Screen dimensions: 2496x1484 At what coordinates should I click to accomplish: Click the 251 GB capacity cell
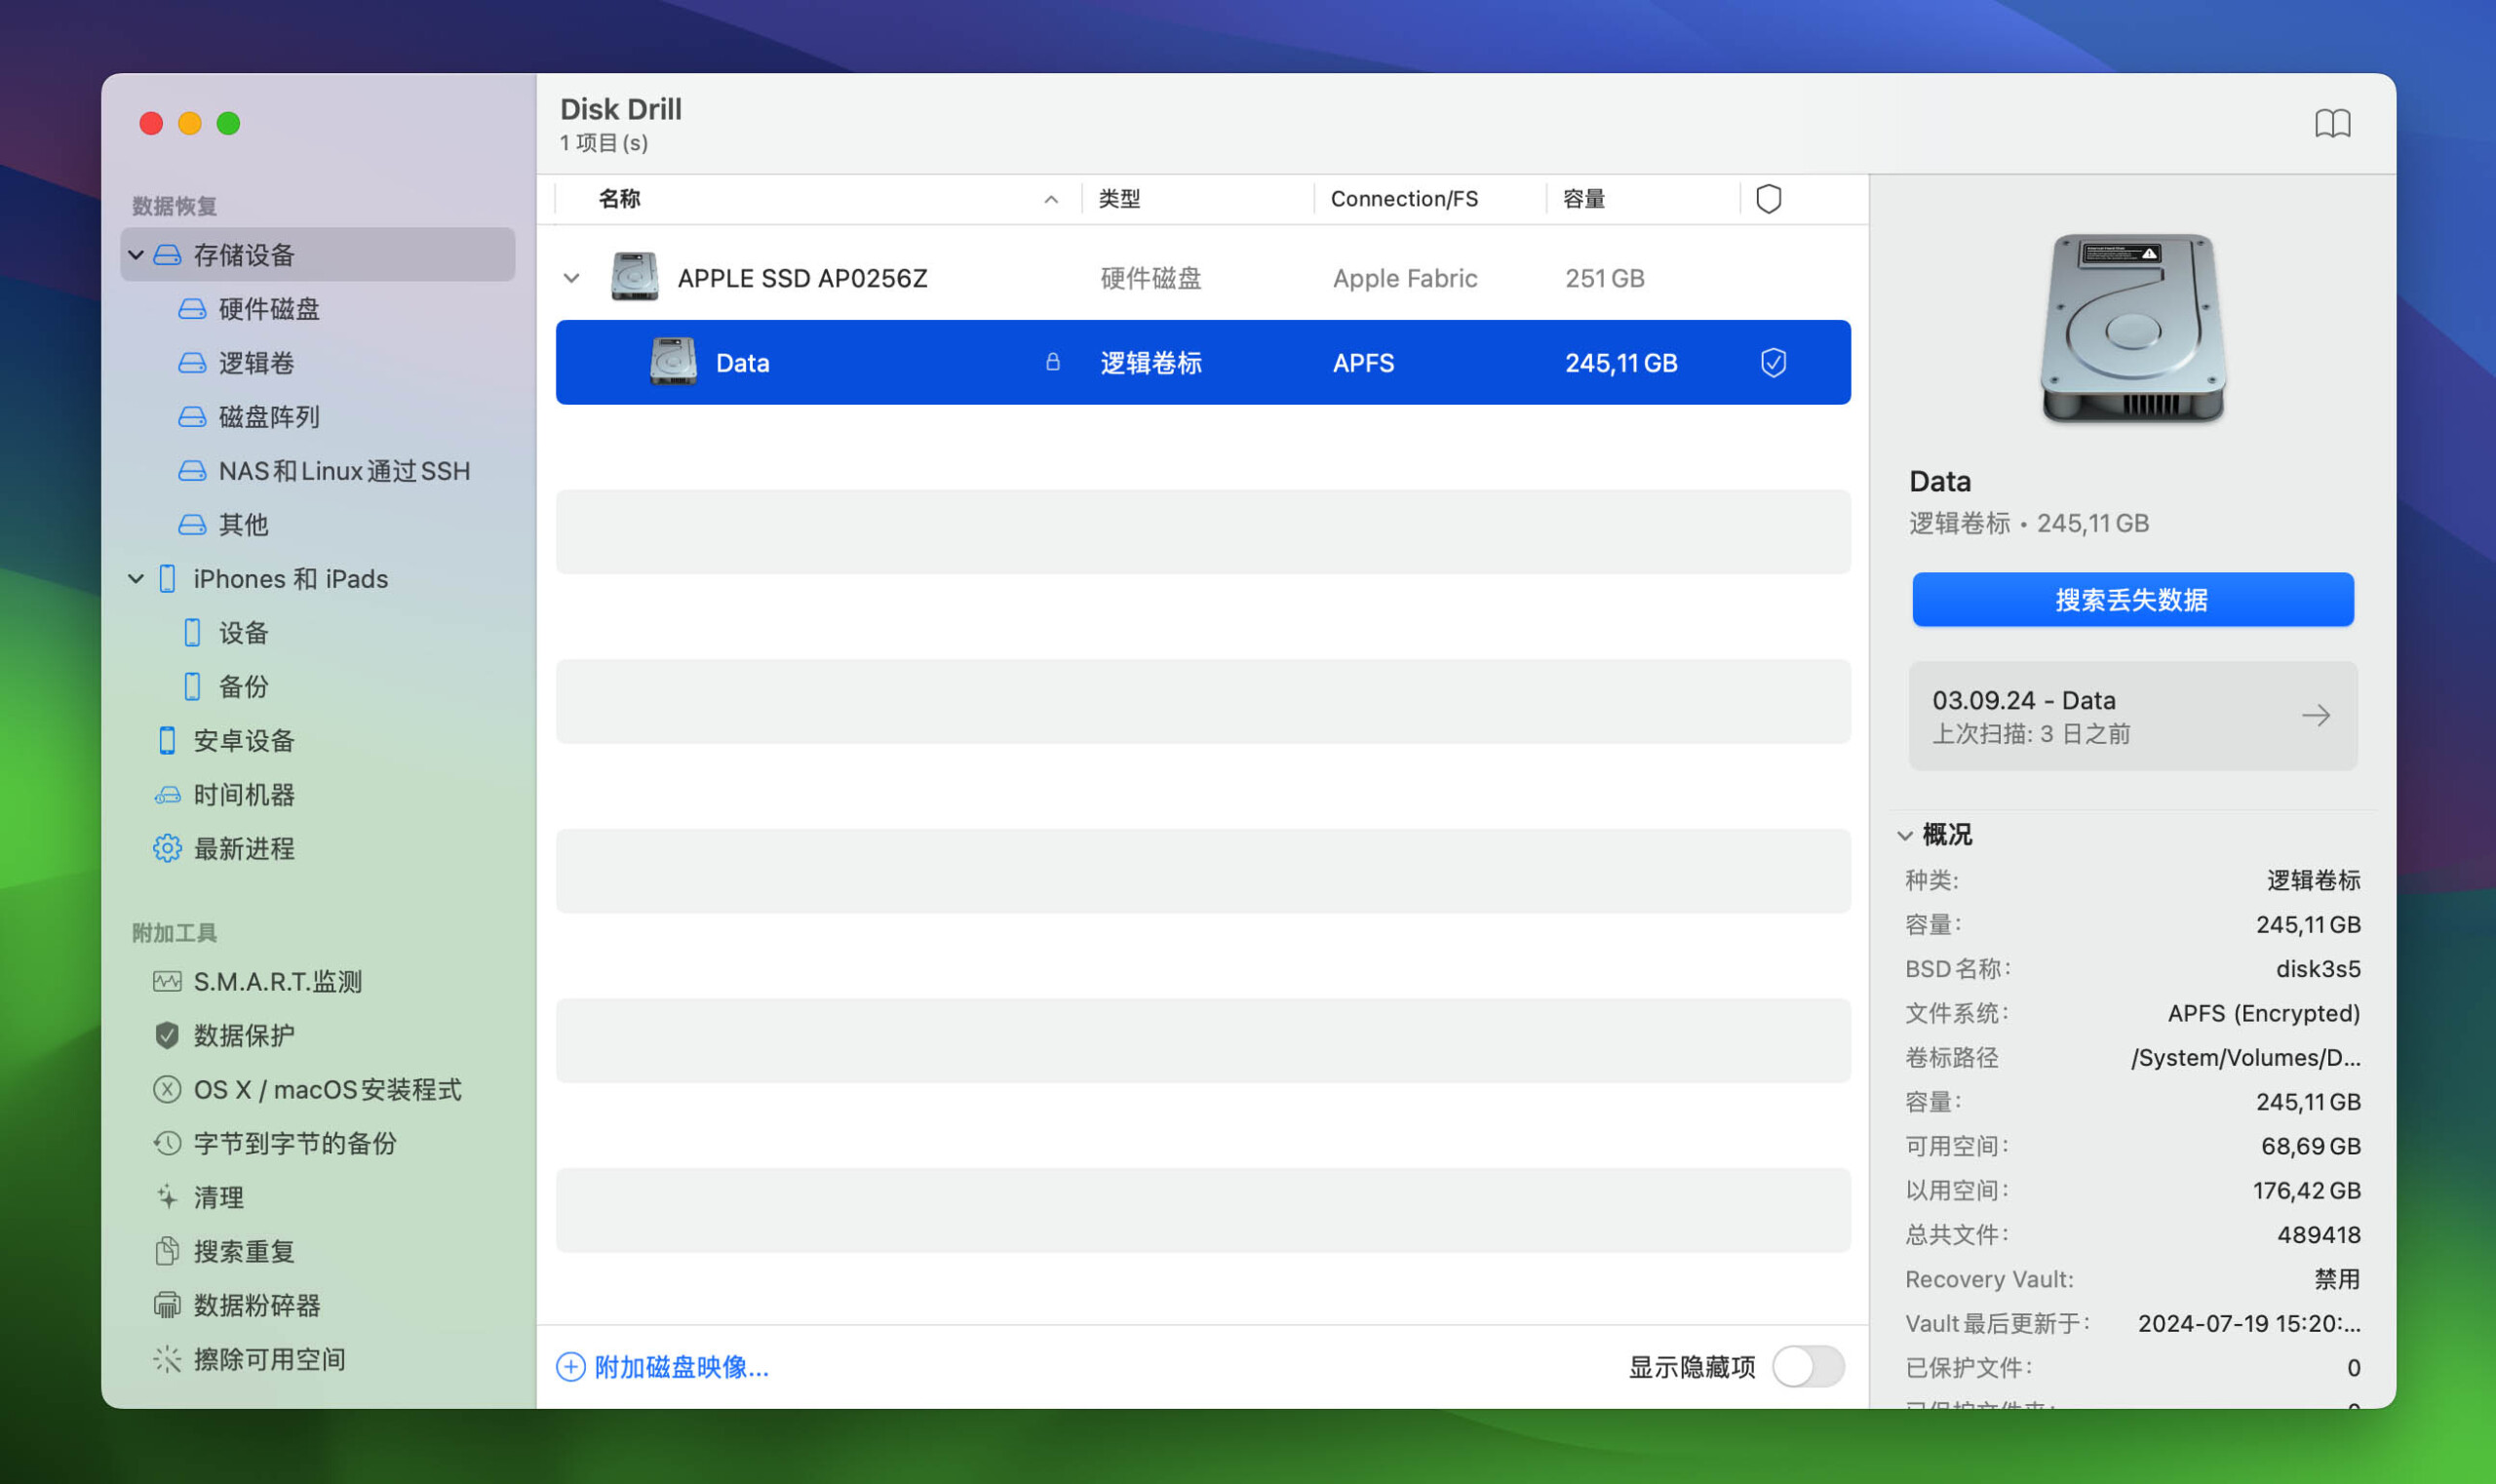click(1604, 278)
